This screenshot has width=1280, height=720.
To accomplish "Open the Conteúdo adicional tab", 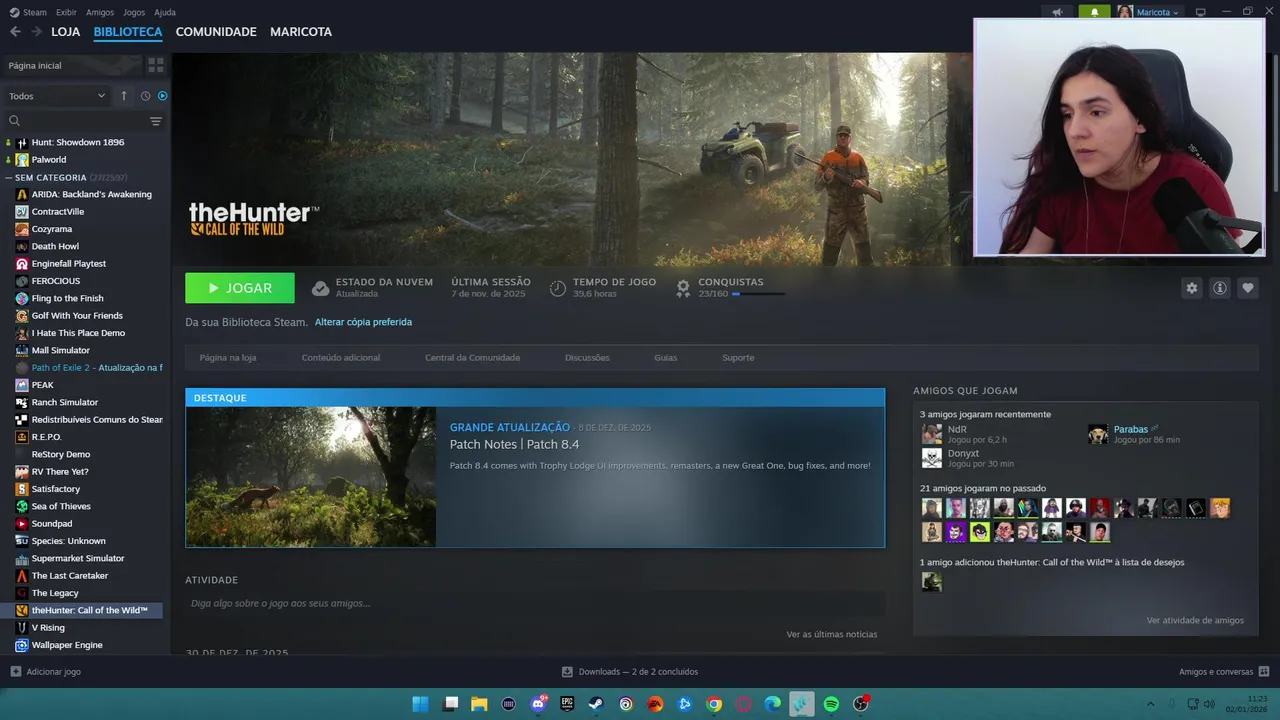I will coord(341,358).
